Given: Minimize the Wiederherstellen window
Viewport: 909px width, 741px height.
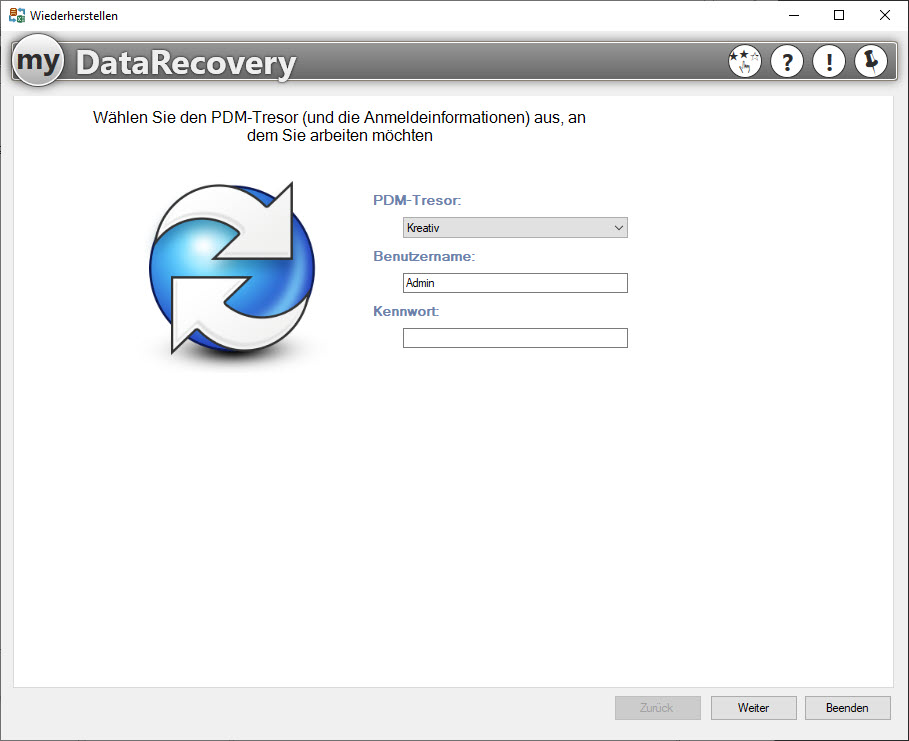Looking at the screenshot, I should (x=794, y=15).
